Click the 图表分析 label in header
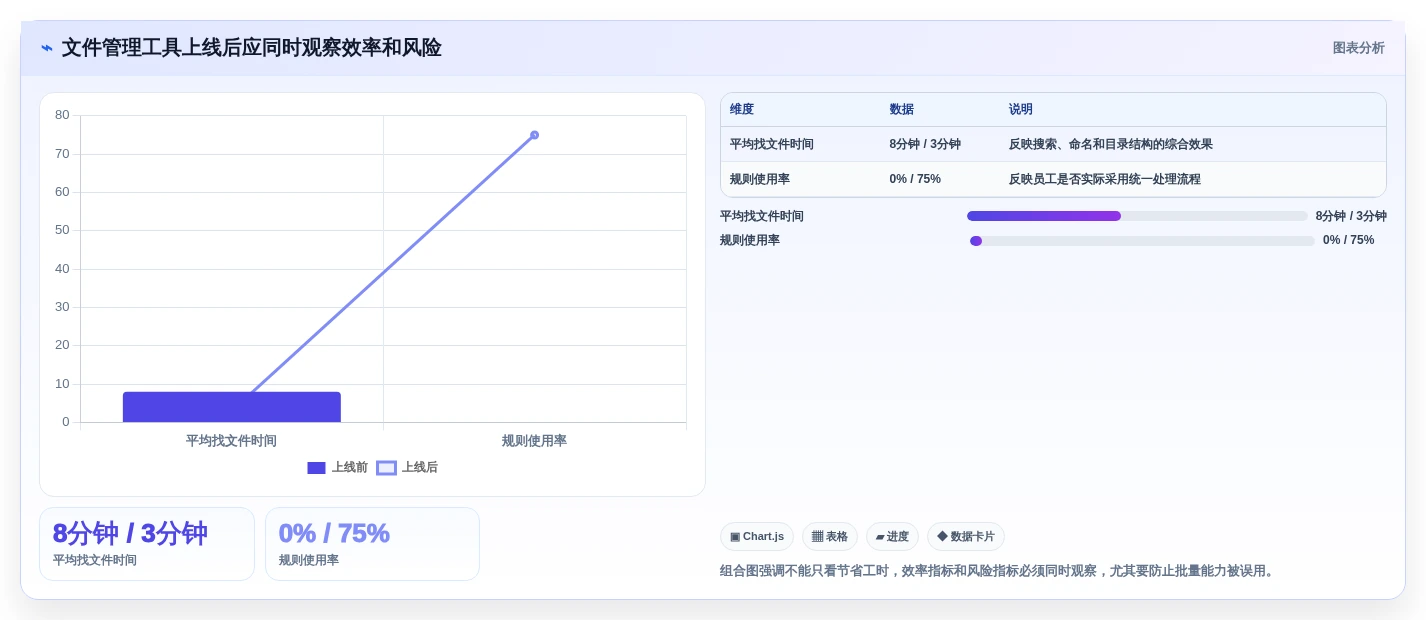Image resolution: width=1426 pixels, height=620 pixels. (1358, 48)
